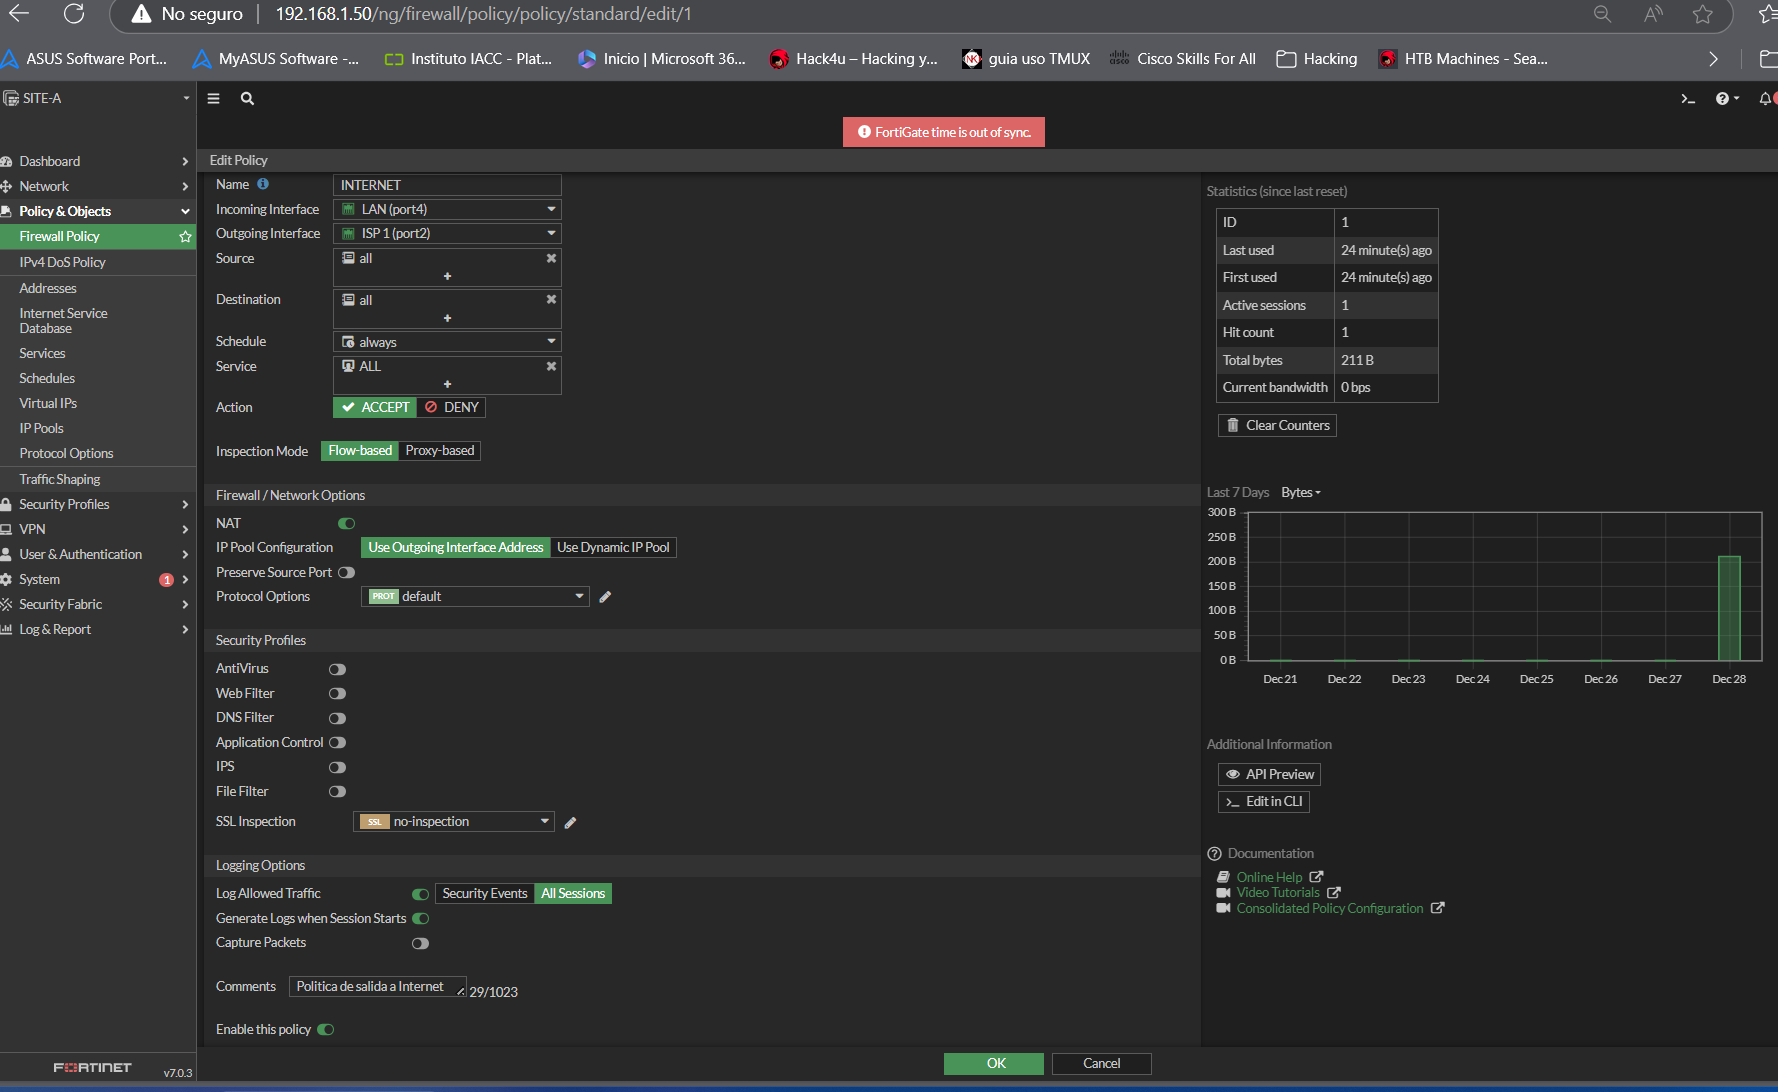Toggle the sidebar hamburger menu icon

(213, 99)
